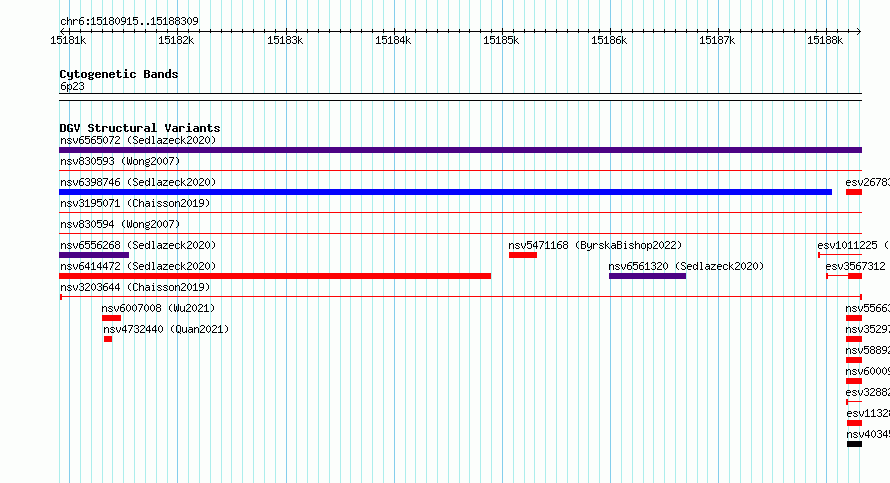The height and width of the screenshot is (483, 890).
Task: Open the nsv6398746 (Sedlazeck2020) label
Action: pos(138,182)
